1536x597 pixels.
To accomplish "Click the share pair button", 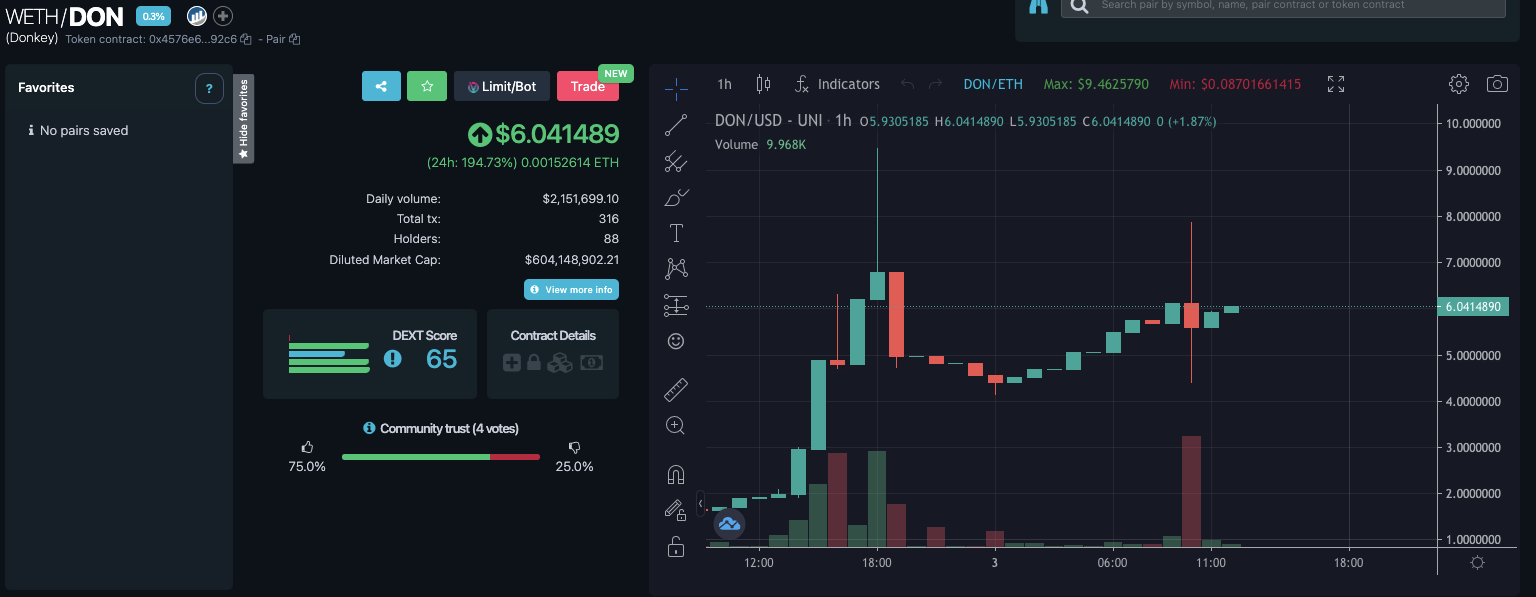I will point(381,86).
